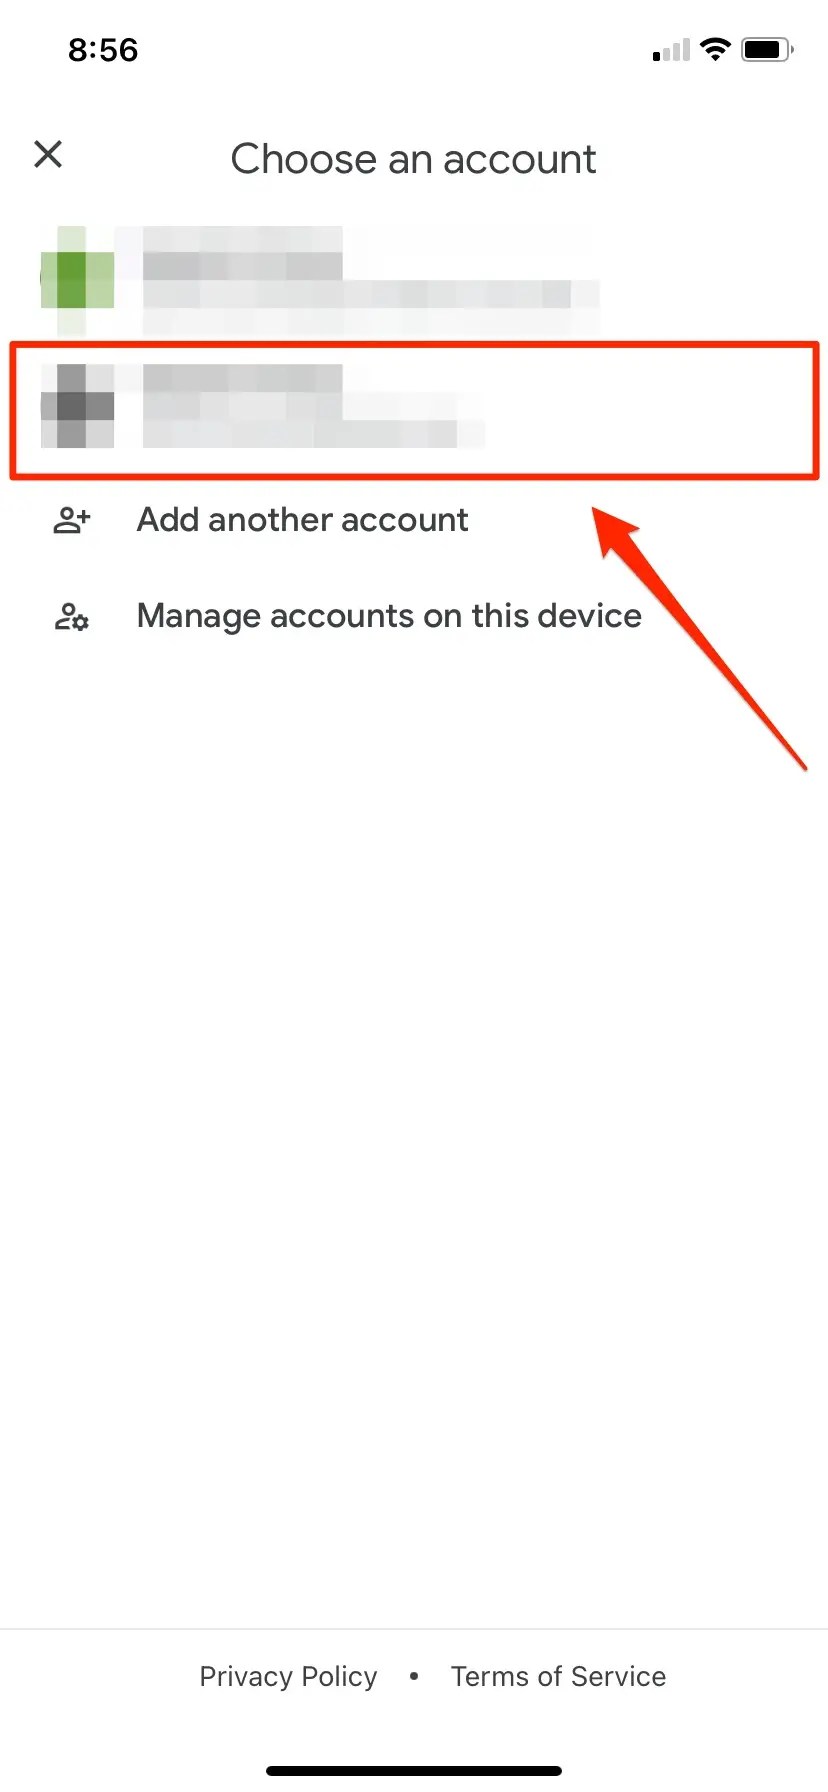Screen dimensions: 828x1792
Task: Tap the battery icon in status bar
Action: tap(768, 49)
